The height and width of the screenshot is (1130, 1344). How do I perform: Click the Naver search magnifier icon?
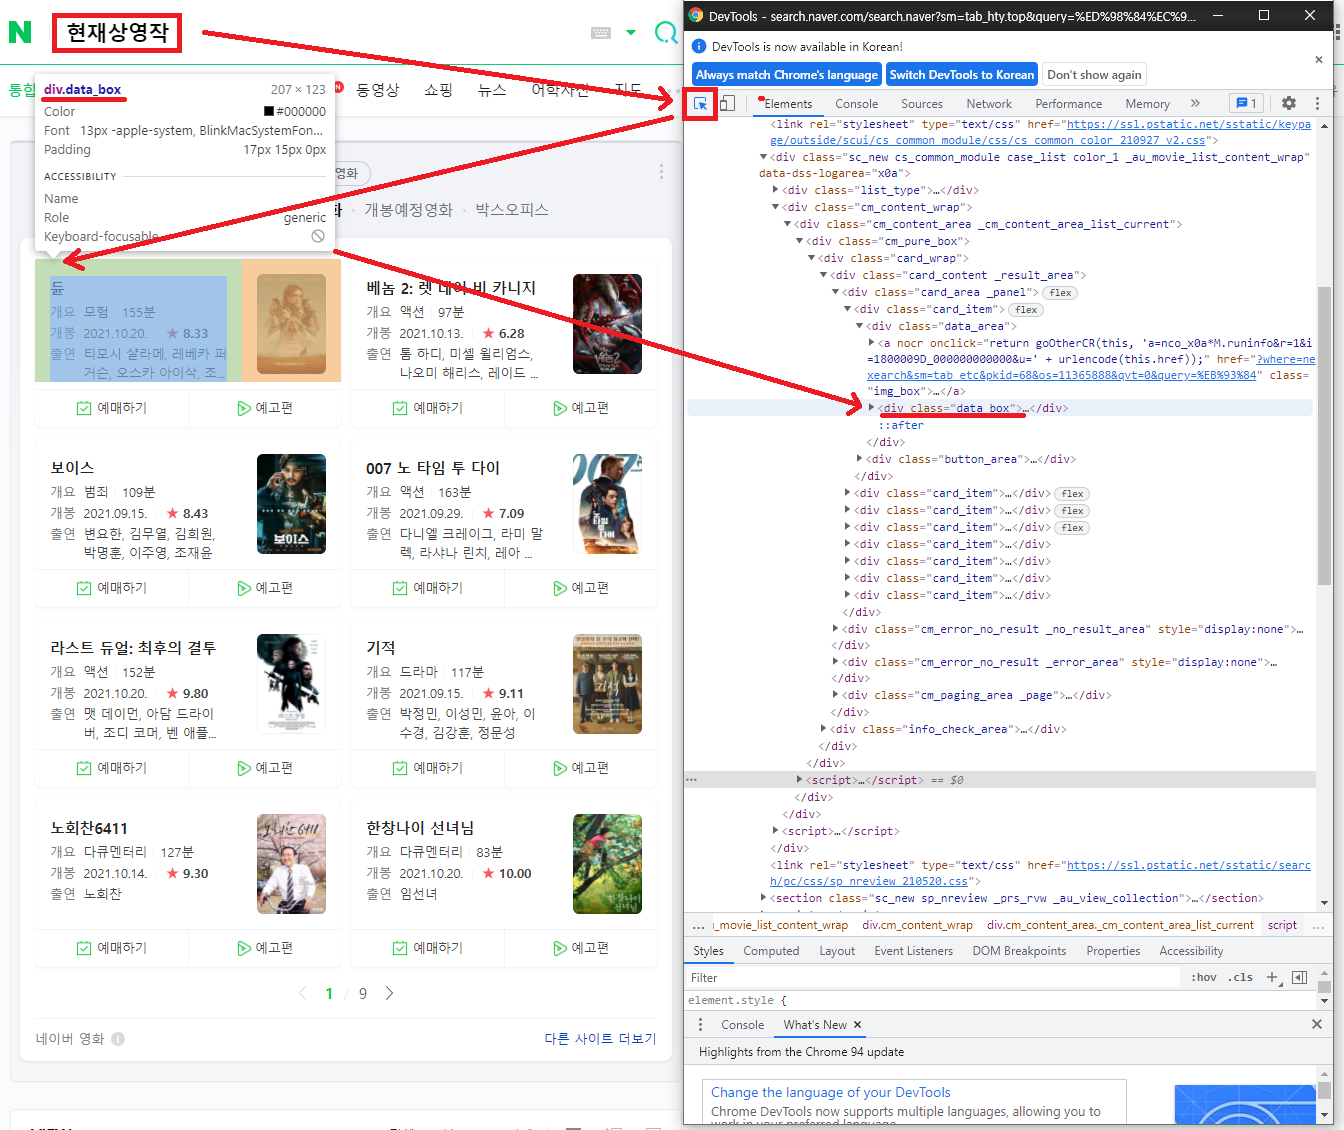click(666, 32)
